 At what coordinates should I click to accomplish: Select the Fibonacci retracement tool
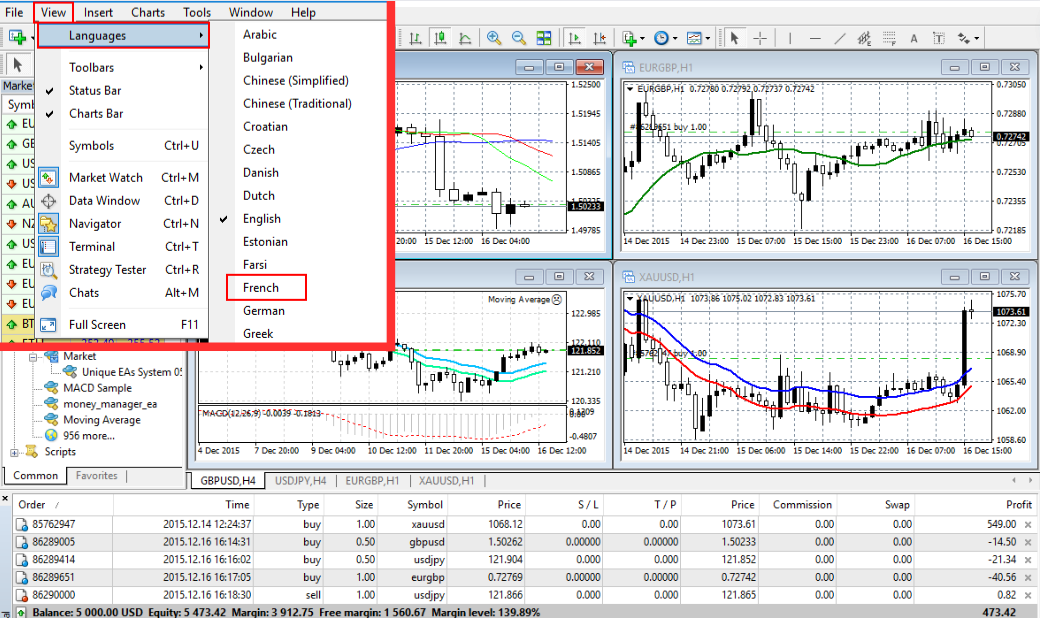889,38
